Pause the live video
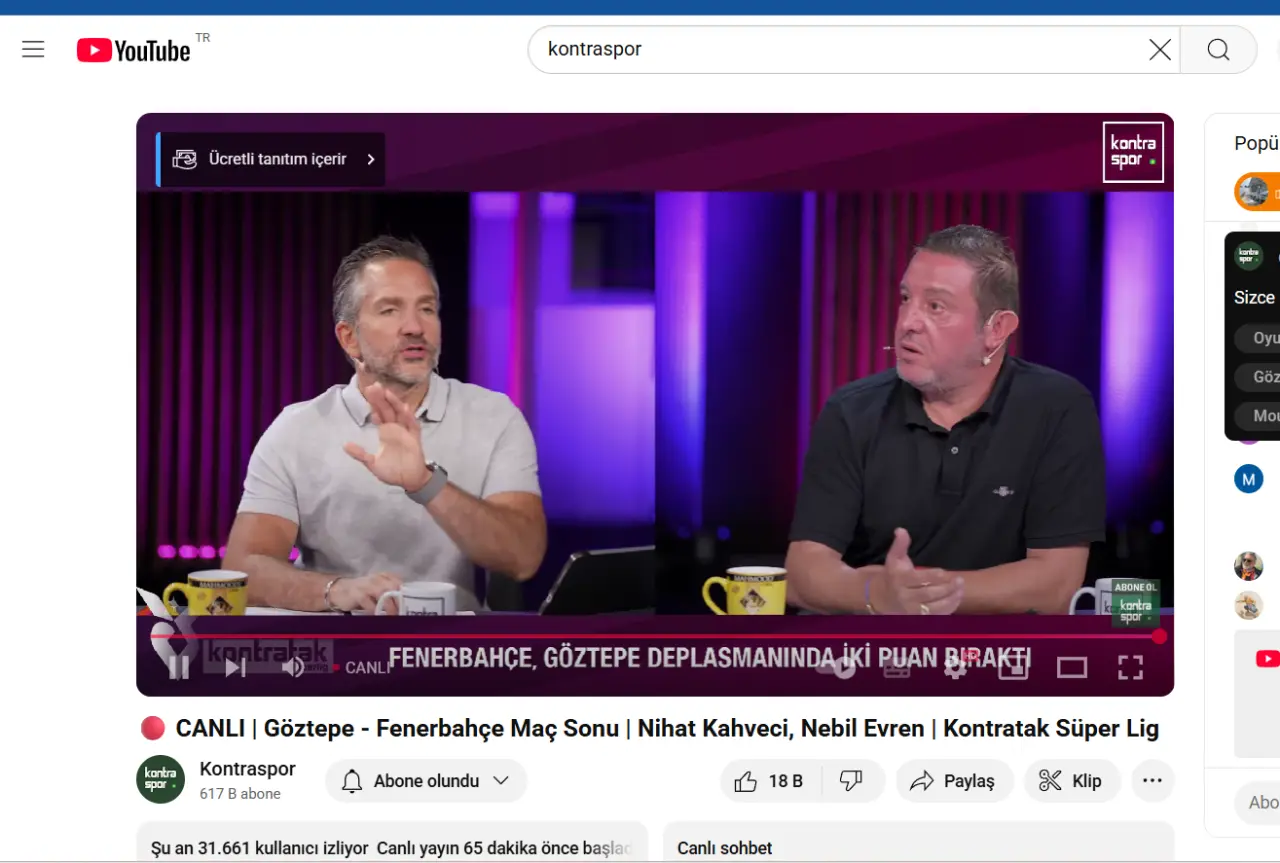The image size is (1280, 863). tap(179, 667)
